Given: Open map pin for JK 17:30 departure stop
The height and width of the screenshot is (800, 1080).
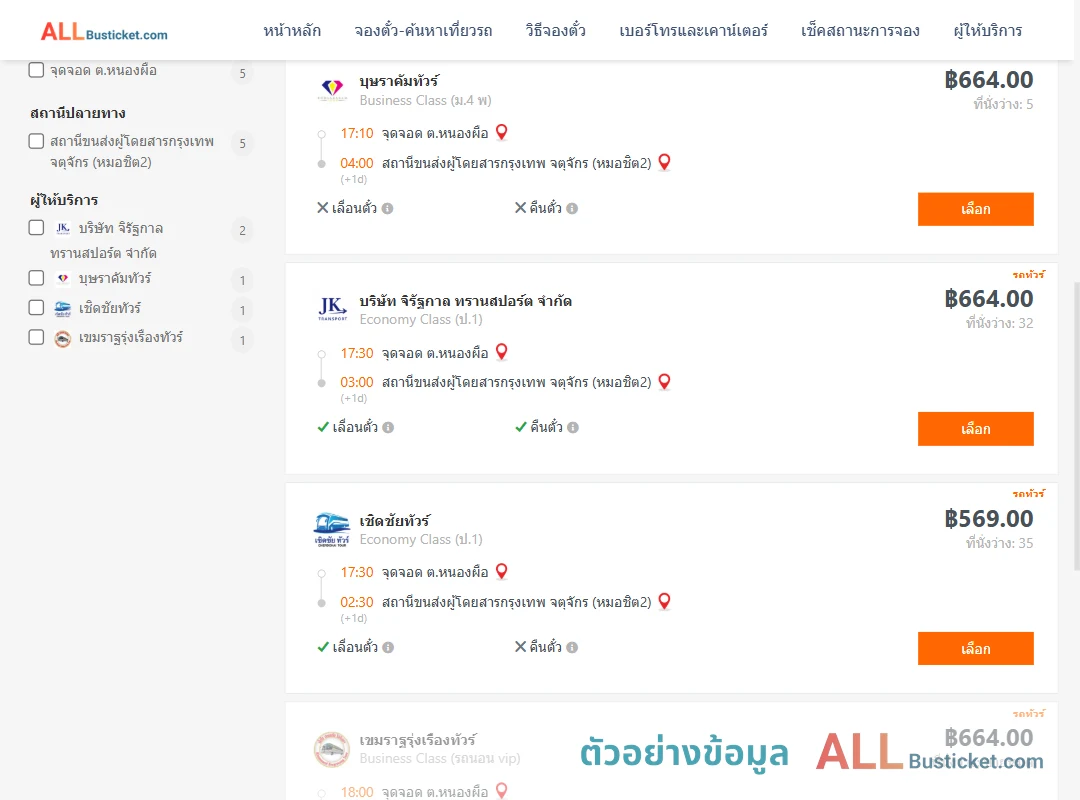Looking at the screenshot, I should click(x=501, y=351).
